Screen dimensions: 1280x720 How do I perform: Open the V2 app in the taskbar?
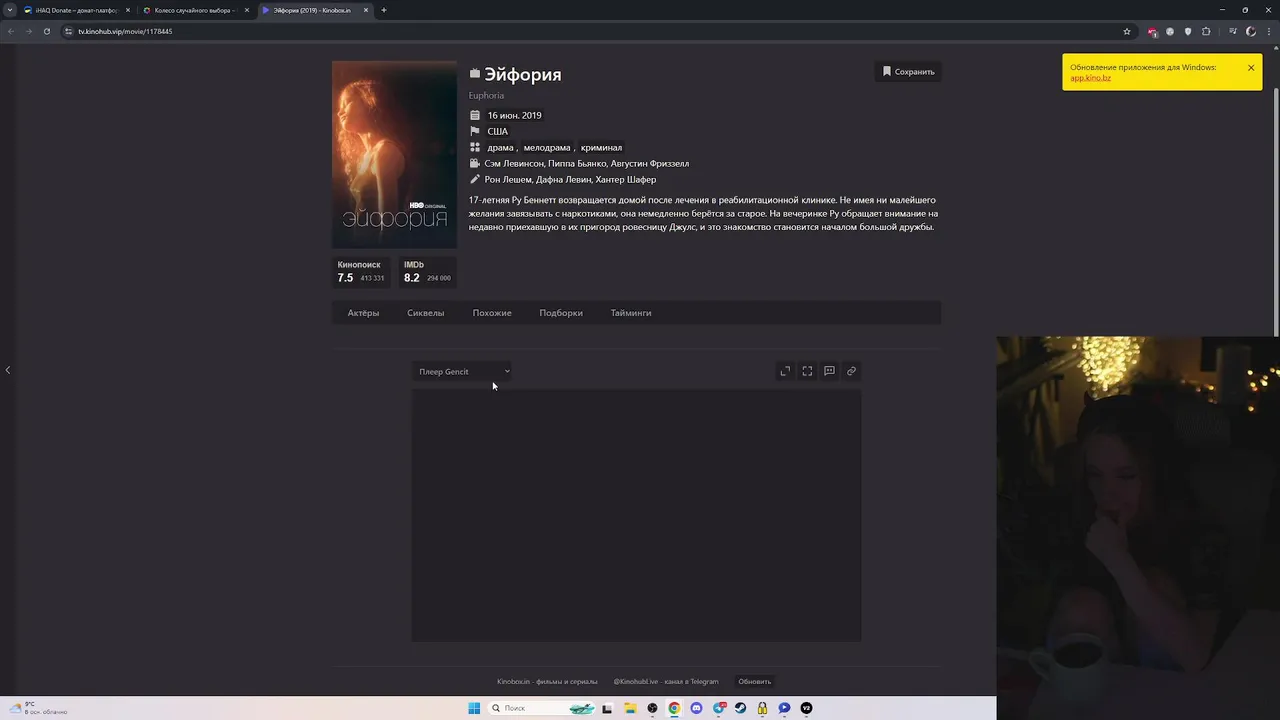[806, 708]
